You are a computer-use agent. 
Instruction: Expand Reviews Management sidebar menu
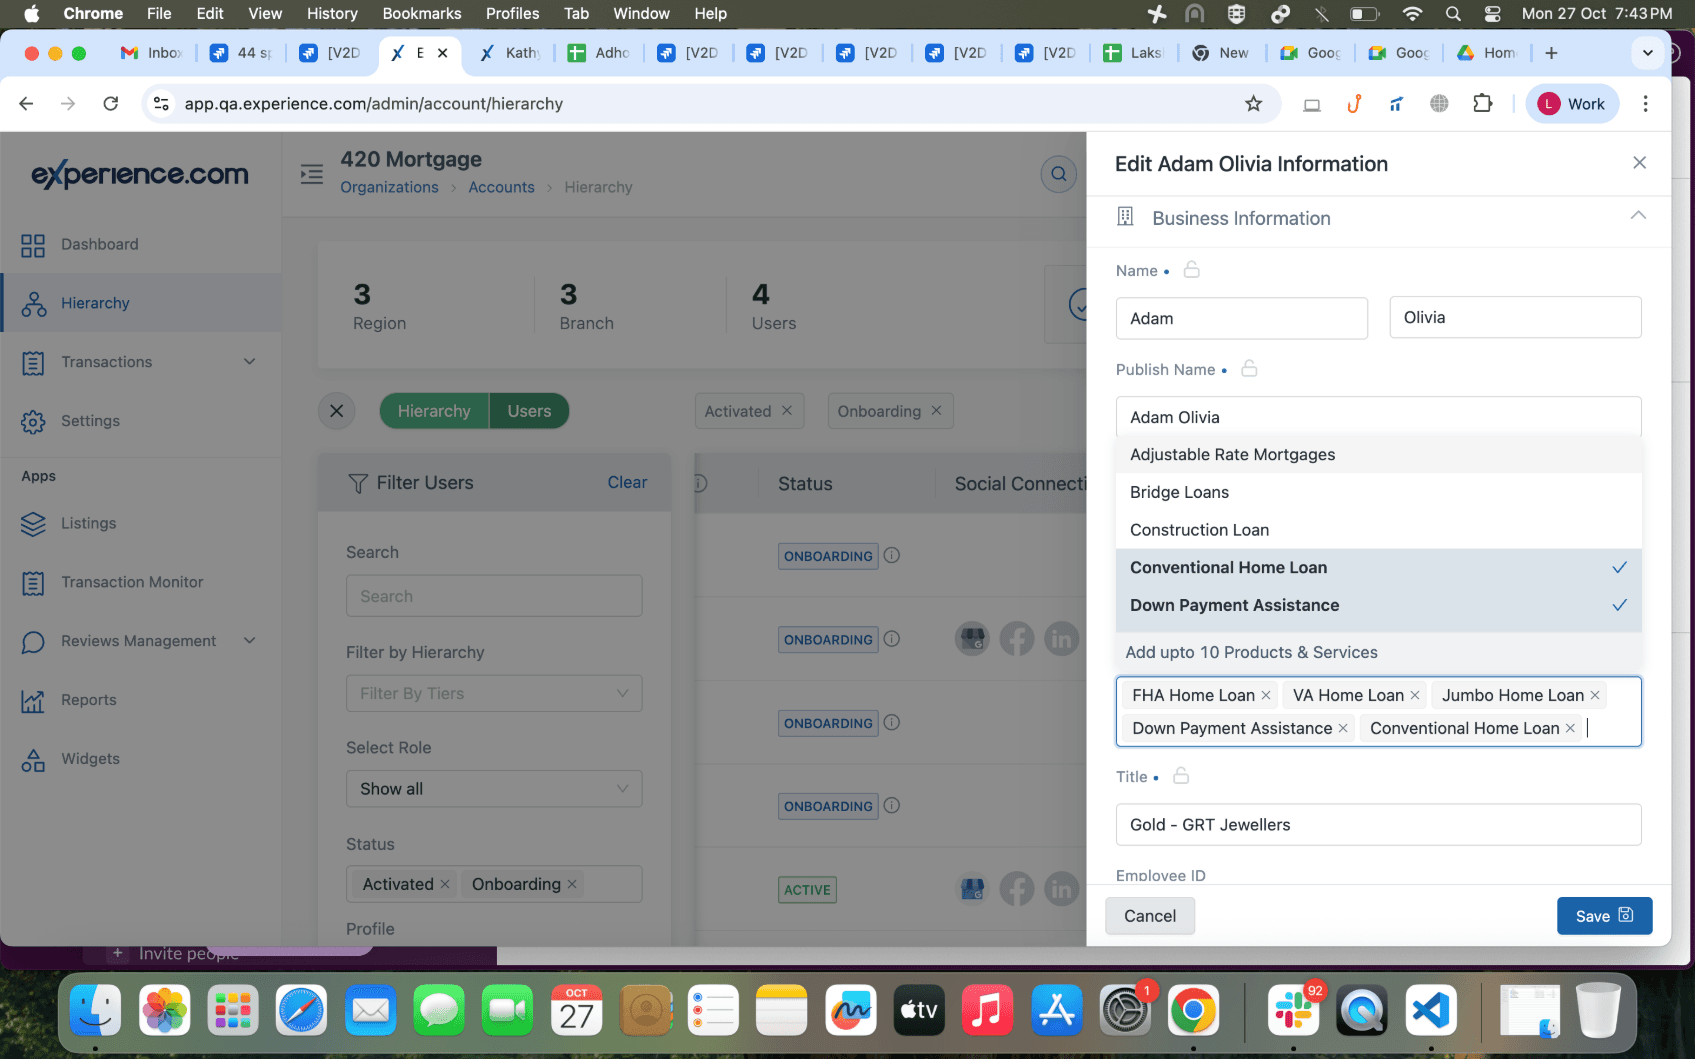(250, 641)
